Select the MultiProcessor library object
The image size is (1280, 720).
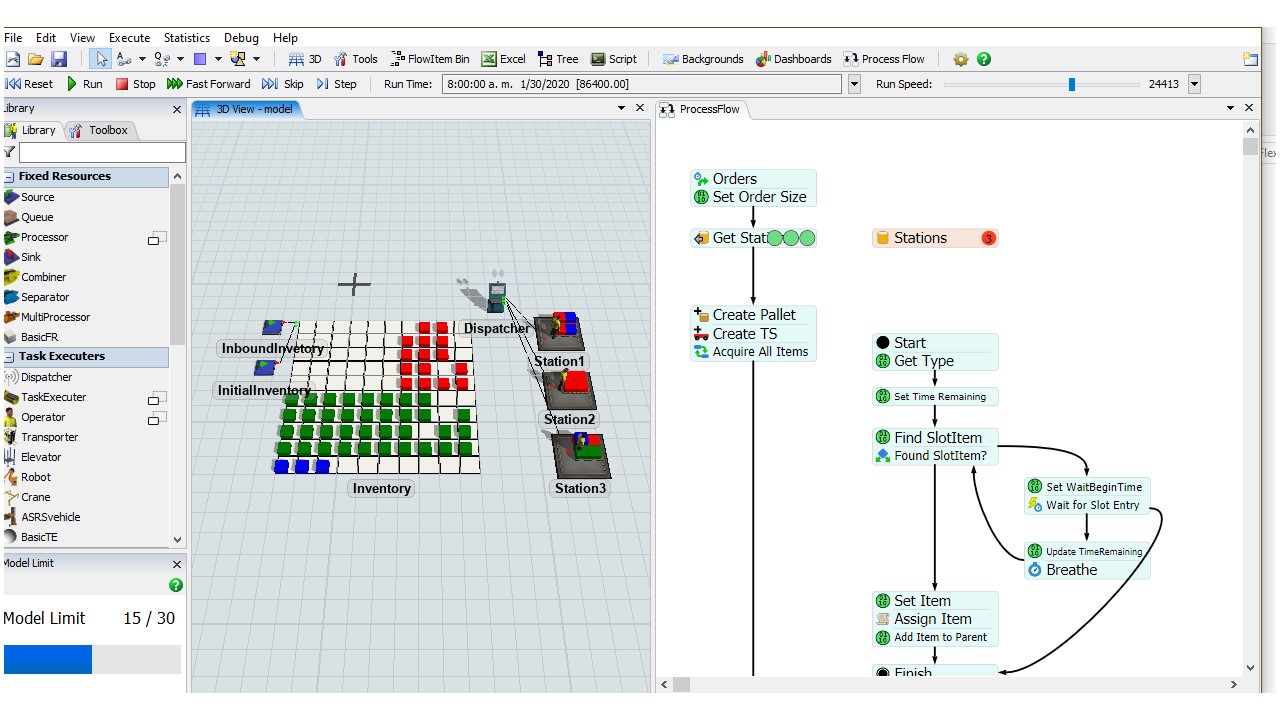tap(55, 317)
